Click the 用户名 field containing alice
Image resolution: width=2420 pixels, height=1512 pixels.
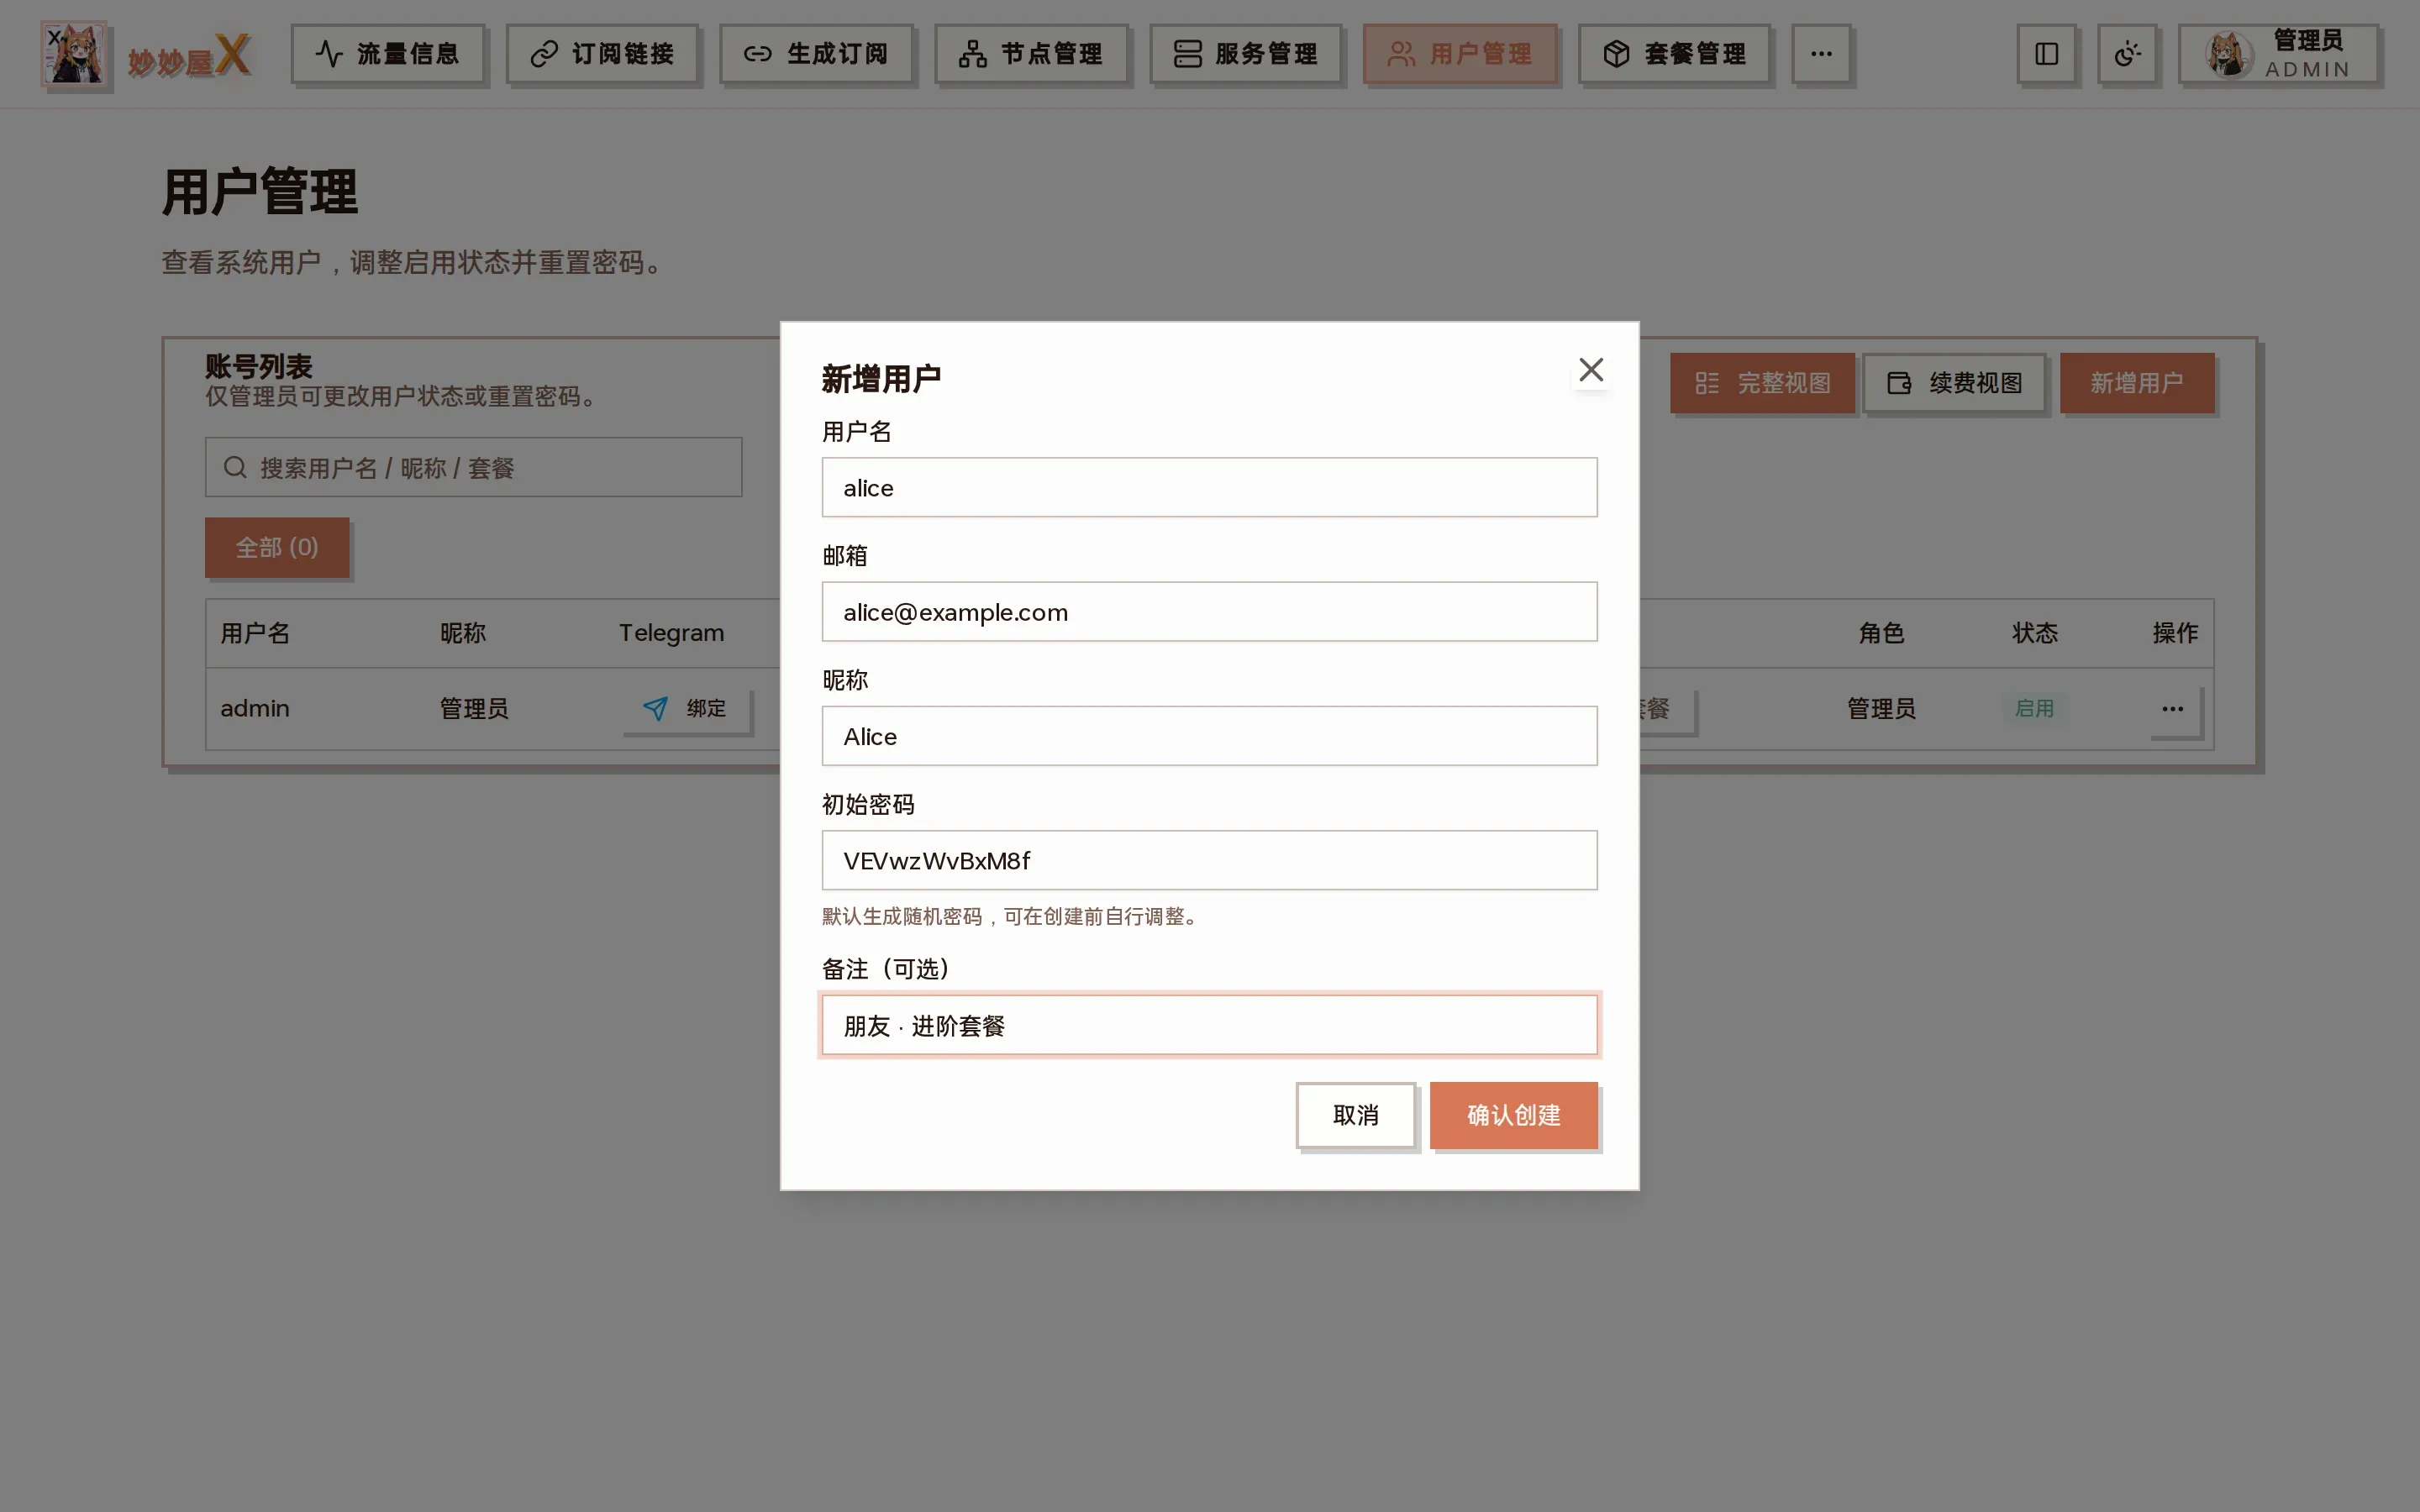tap(1209, 487)
